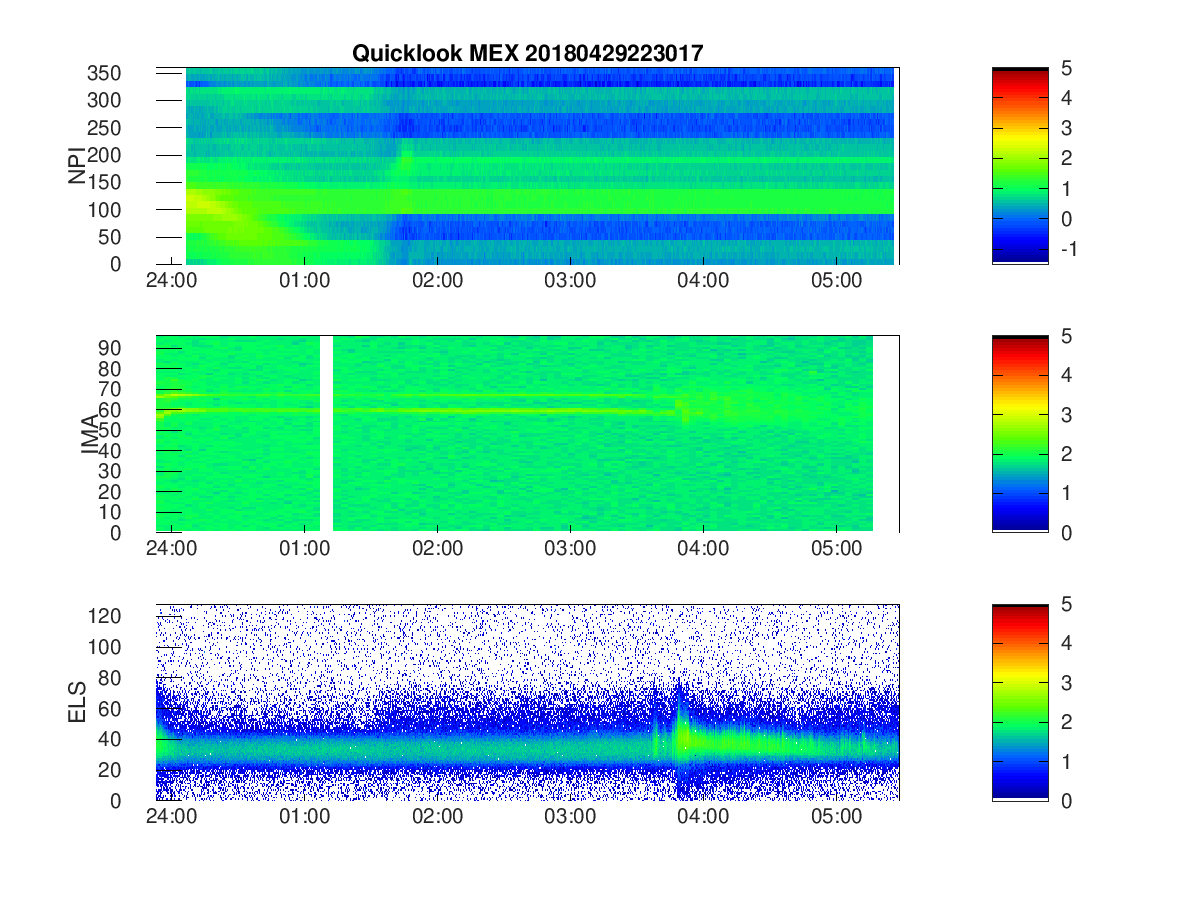Click the 05:00 time label under IMA panel

(836, 549)
